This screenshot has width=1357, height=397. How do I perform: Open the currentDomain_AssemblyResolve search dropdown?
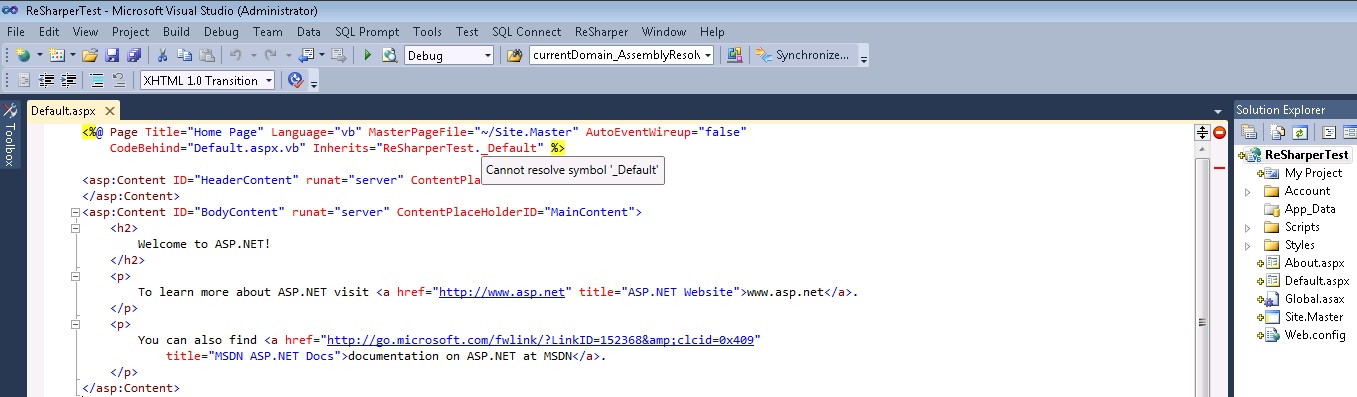(707, 55)
